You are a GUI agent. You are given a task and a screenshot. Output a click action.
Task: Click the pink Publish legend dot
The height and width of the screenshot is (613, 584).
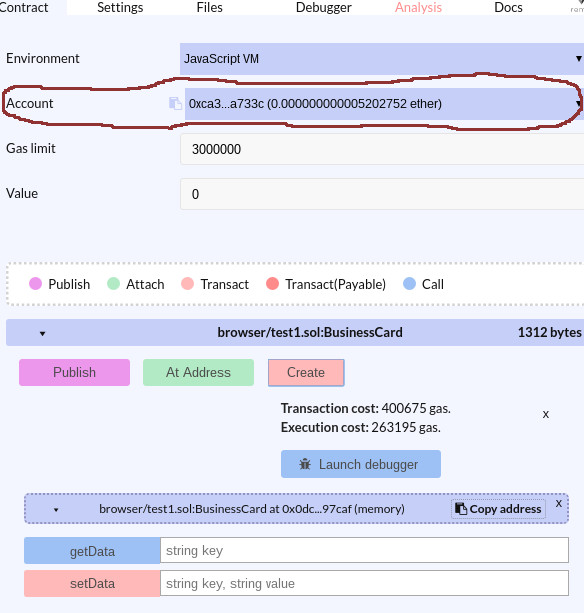point(35,284)
